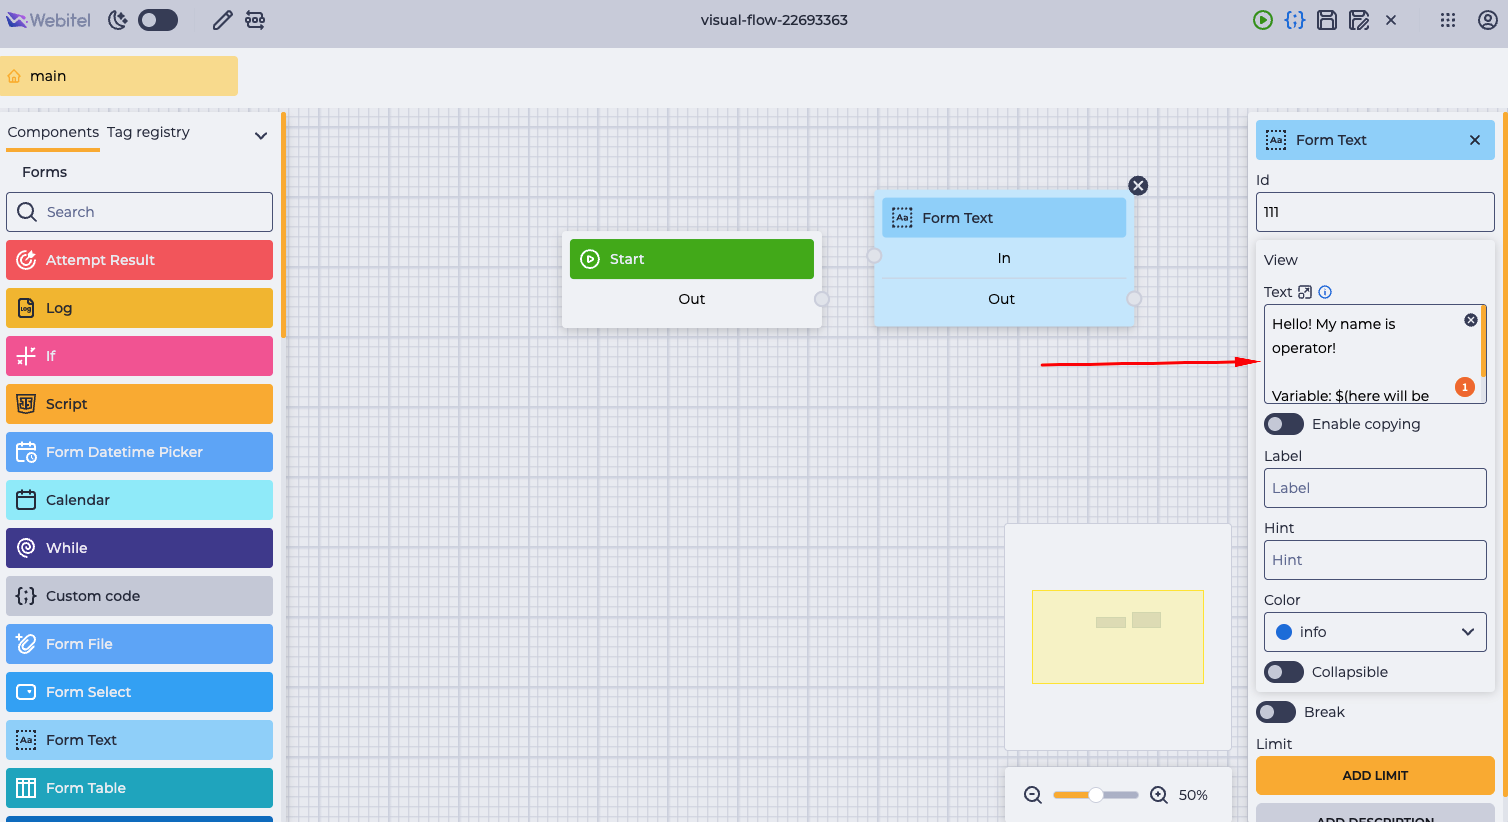Click the Label input field
1508x822 pixels.
click(x=1375, y=488)
